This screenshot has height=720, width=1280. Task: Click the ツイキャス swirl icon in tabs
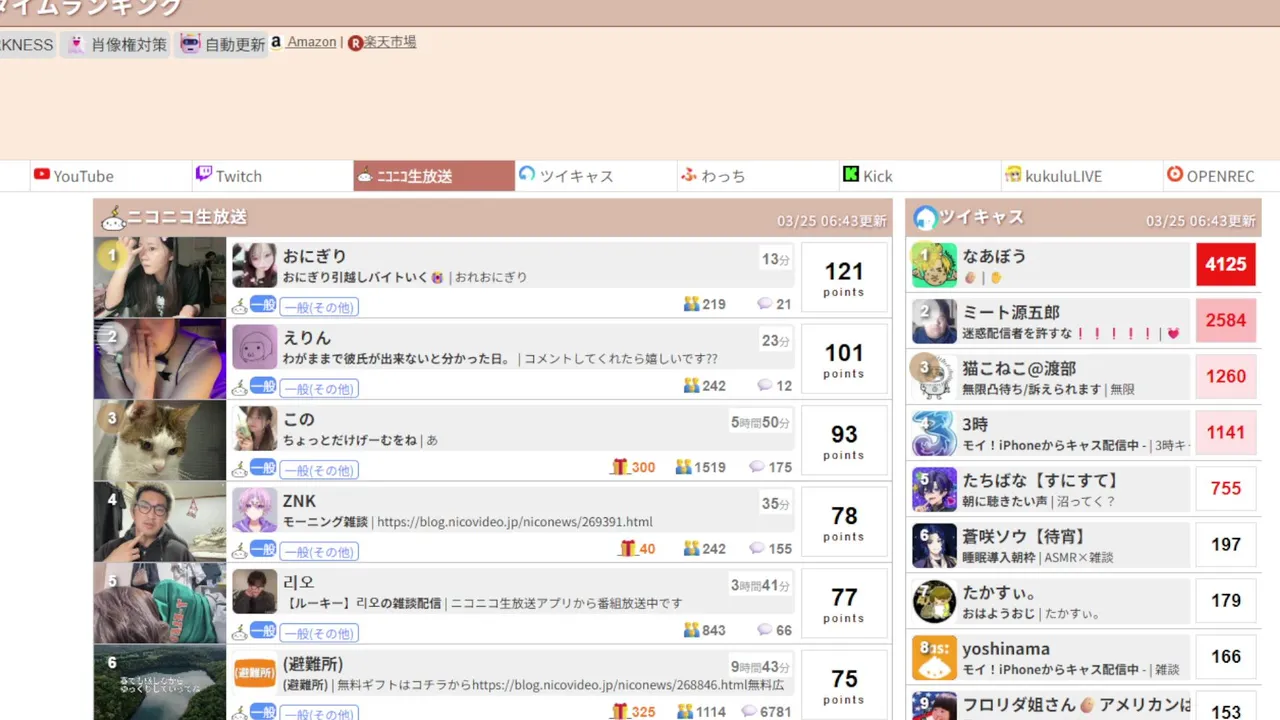click(527, 174)
